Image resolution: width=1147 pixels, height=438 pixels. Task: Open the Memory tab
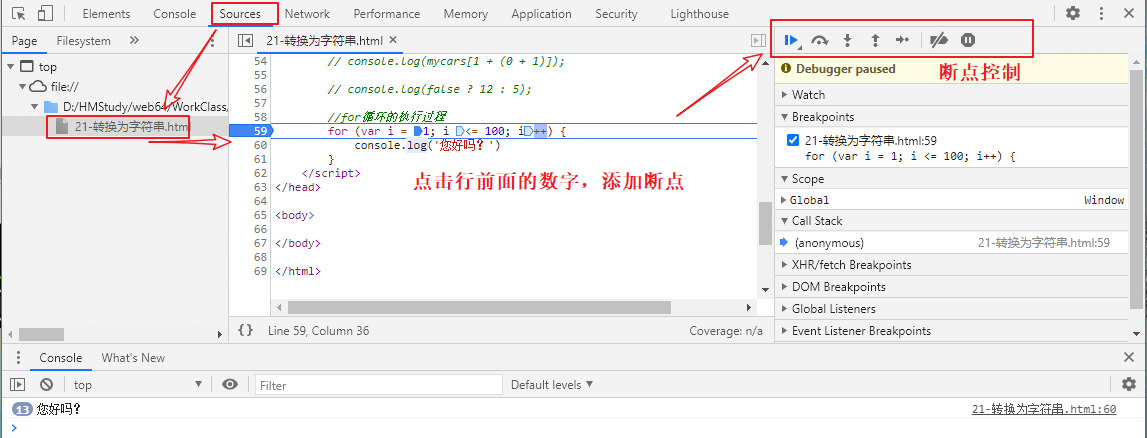click(465, 14)
